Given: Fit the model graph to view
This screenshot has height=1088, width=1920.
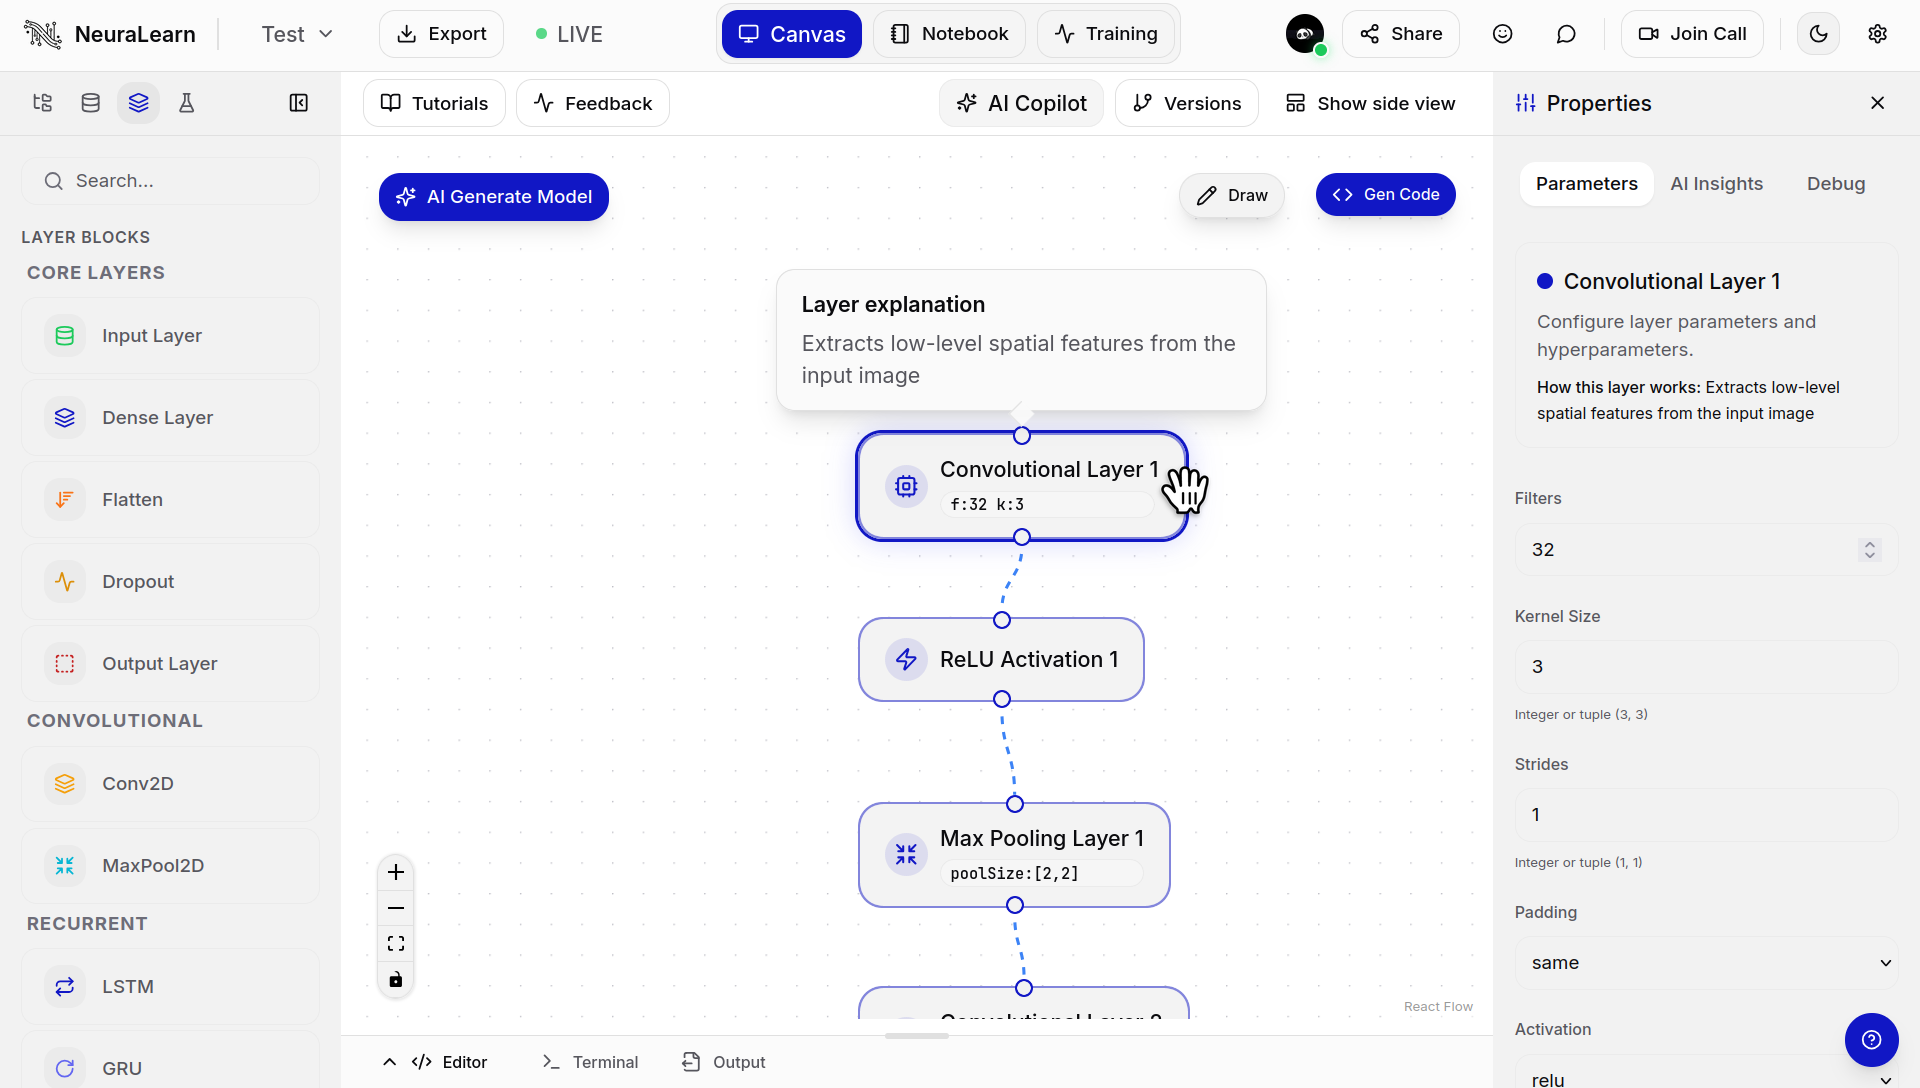Looking at the screenshot, I should coord(395,943).
